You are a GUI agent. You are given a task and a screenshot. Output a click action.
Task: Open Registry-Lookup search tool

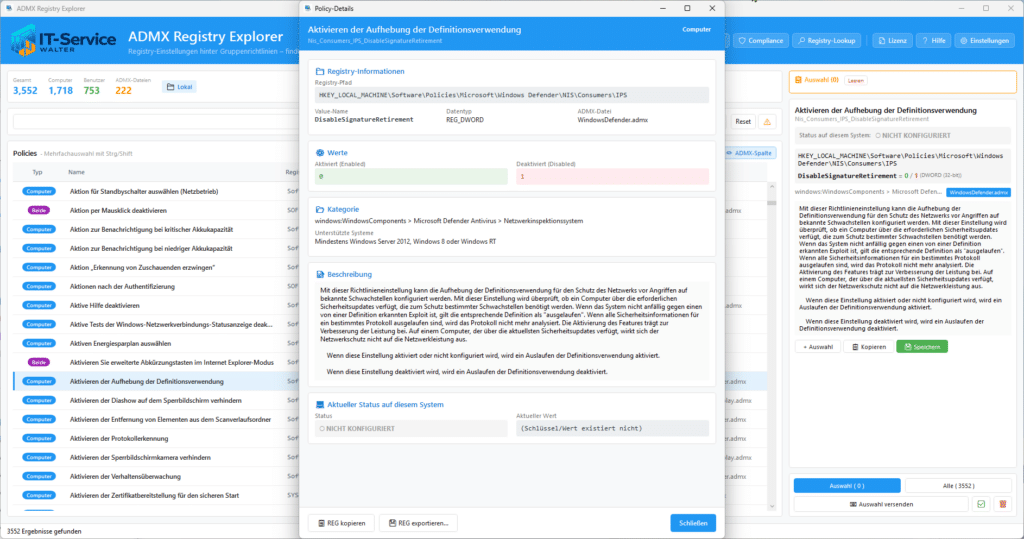click(827, 41)
